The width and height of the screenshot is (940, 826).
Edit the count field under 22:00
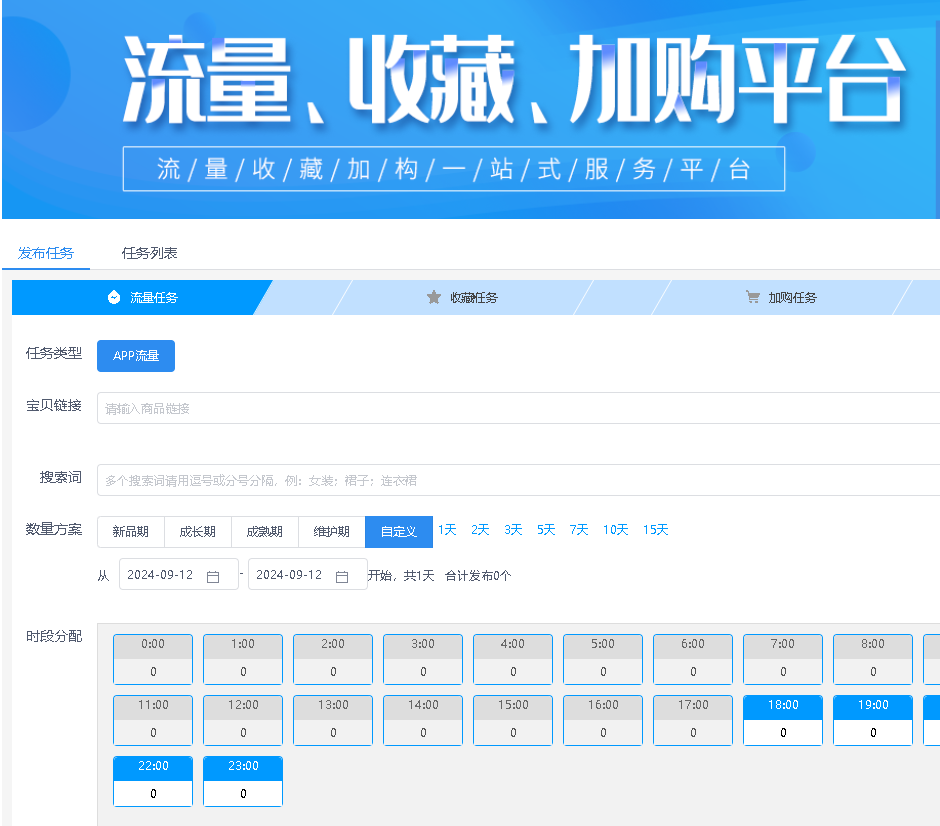click(x=153, y=794)
